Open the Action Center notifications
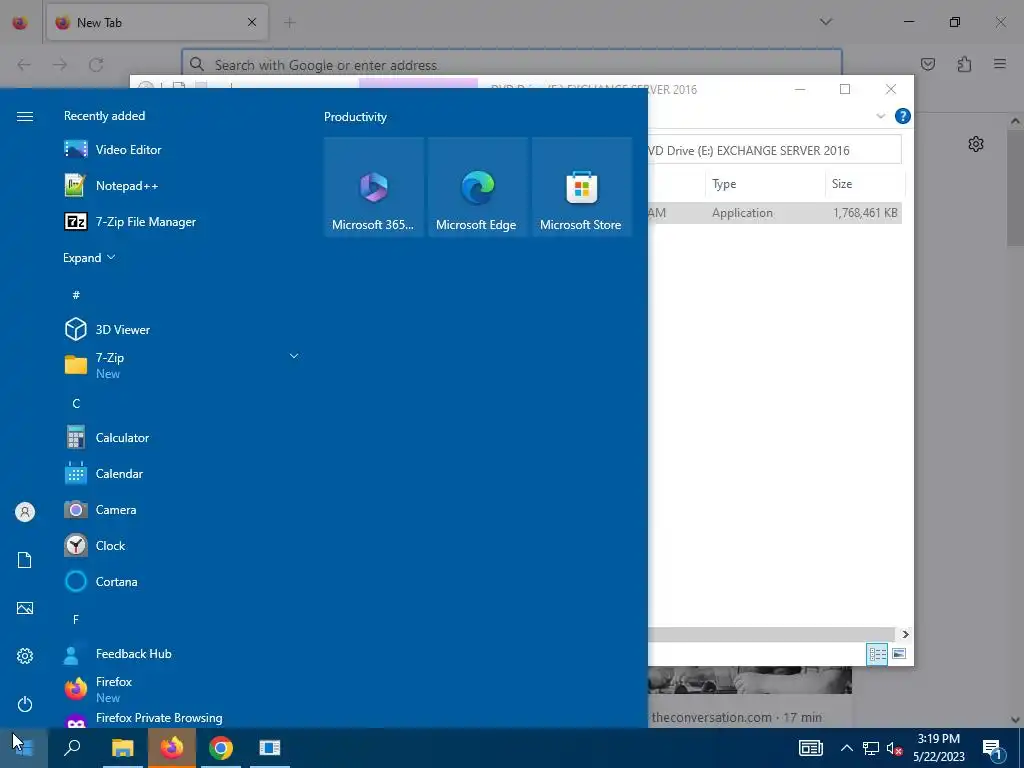This screenshot has width=1024, height=768. click(993, 748)
